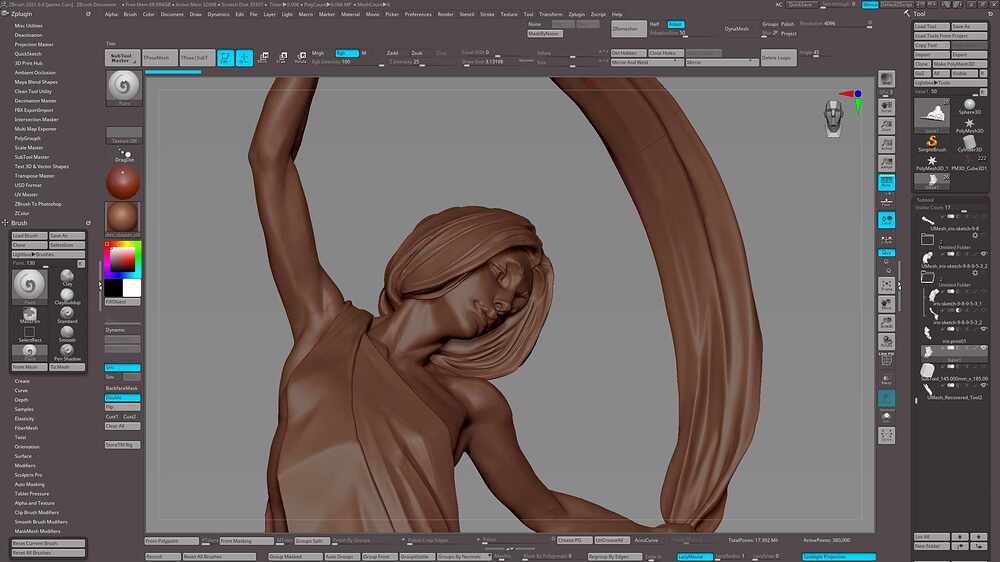Click the camera view head gizmo in viewport

[834, 118]
